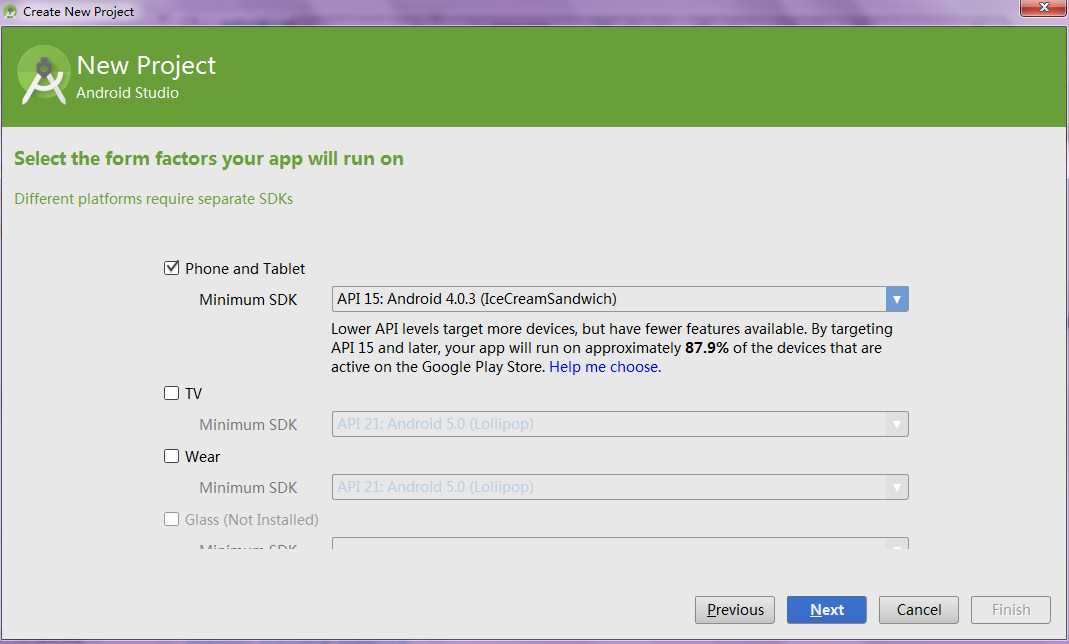1069x644 pixels.
Task: Click 'Different platforms require separate SDKs' text
Action: pos(153,199)
